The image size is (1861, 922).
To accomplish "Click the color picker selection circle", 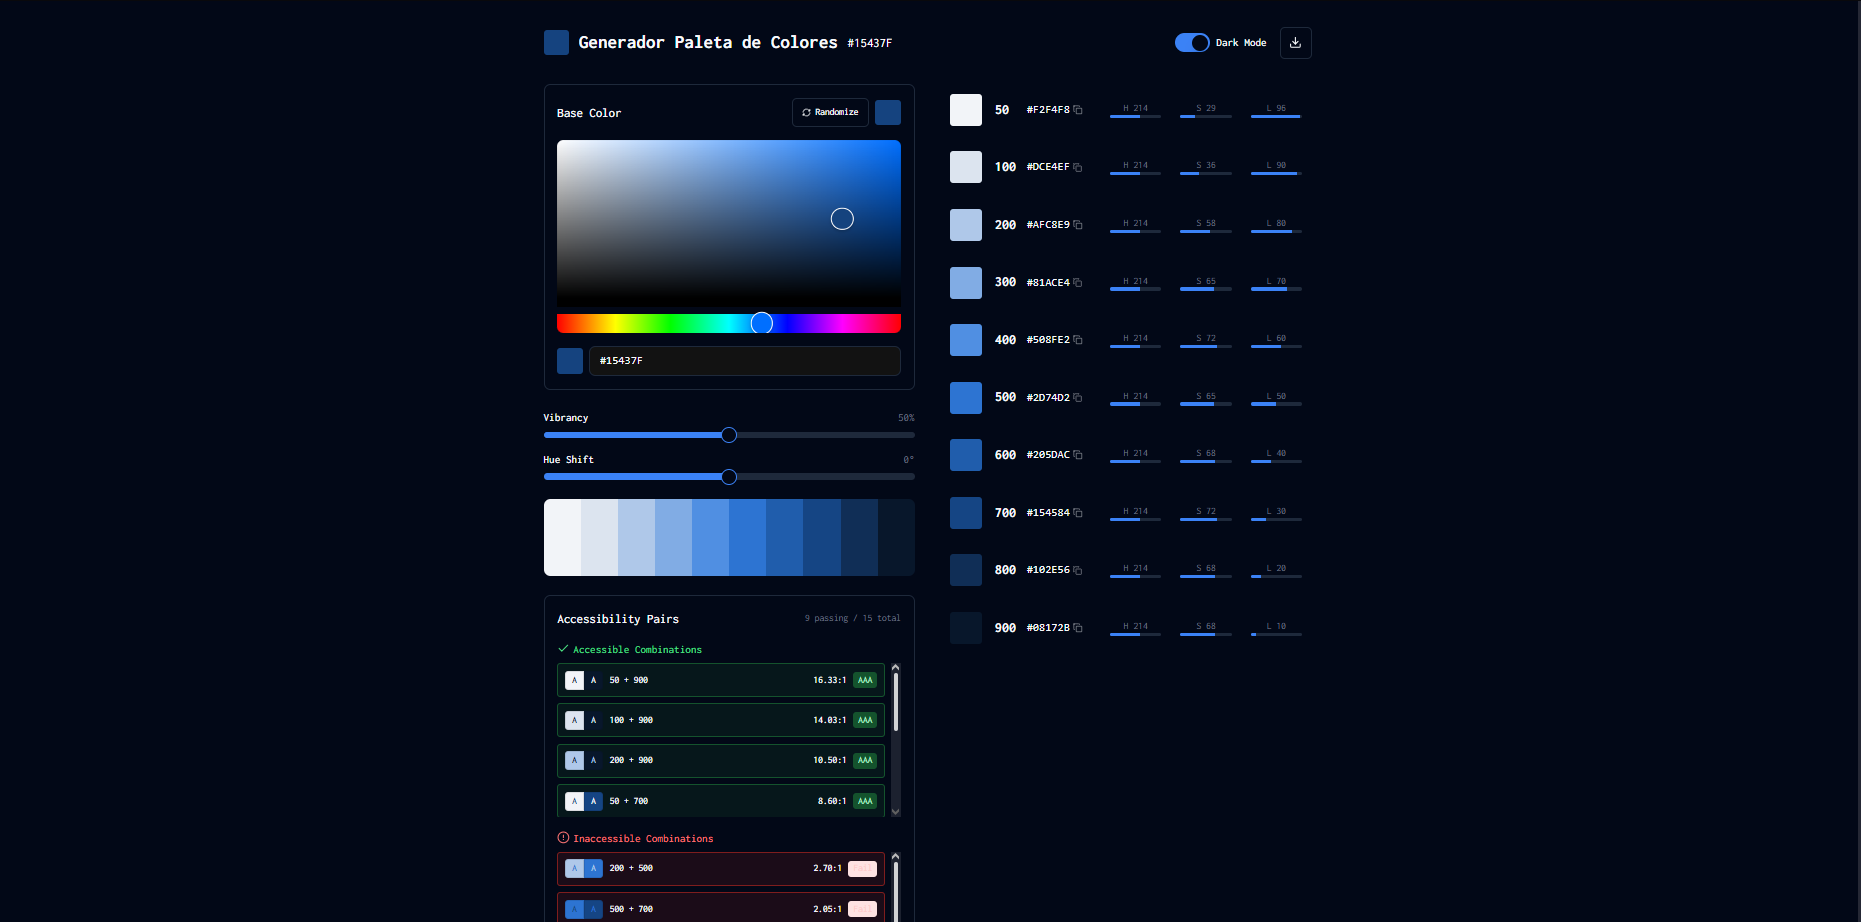I will [x=842, y=218].
